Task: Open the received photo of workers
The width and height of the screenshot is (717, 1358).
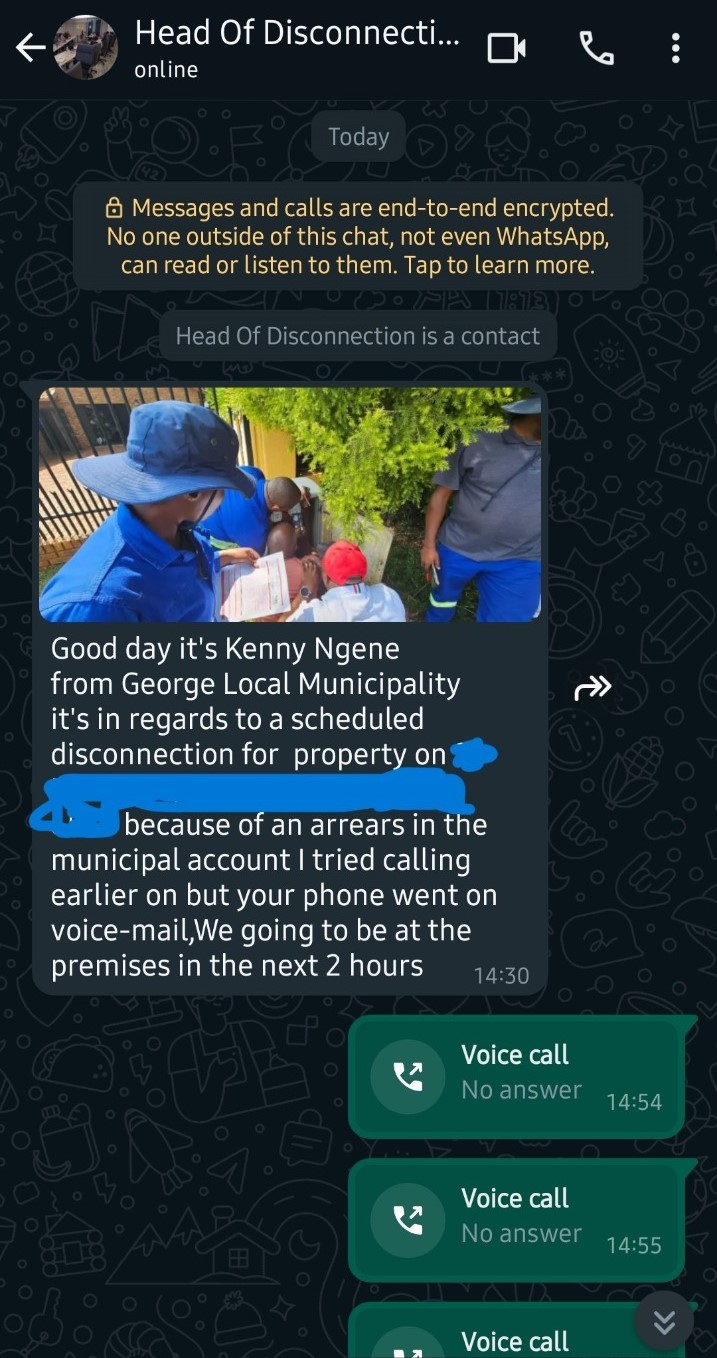Action: click(x=290, y=505)
